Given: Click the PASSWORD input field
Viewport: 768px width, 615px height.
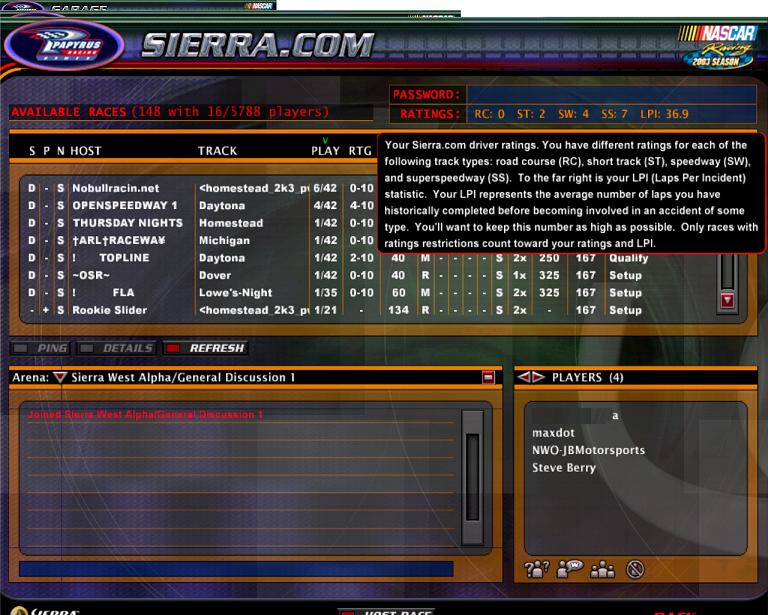Looking at the screenshot, I should tap(611, 94).
